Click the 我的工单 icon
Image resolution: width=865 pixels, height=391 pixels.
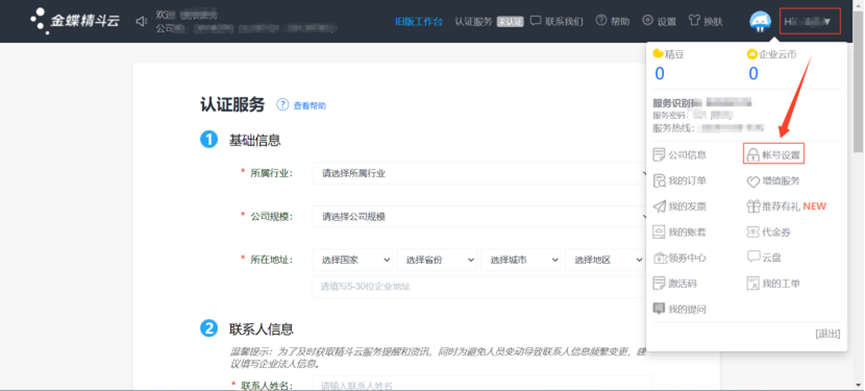pyautogui.click(x=753, y=283)
